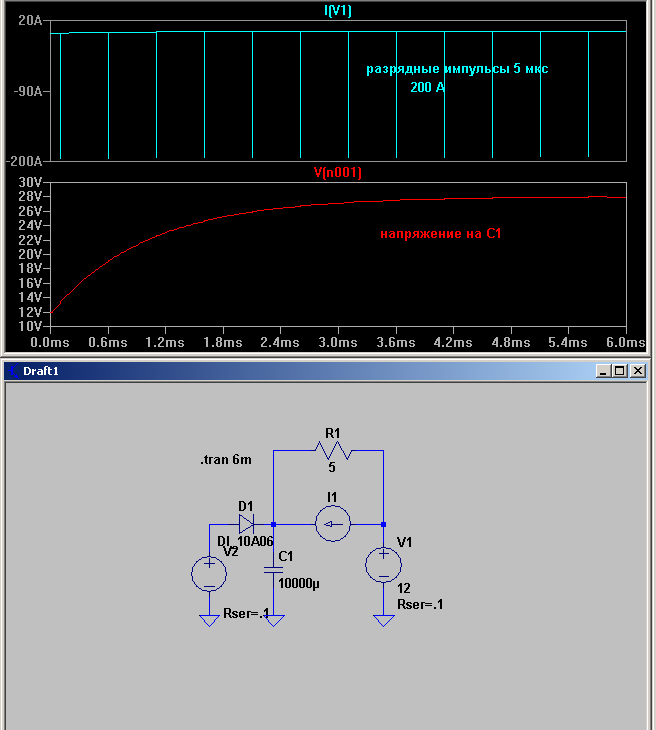The height and width of the screenshot is (730, 656).
Task: Click the I1 label
Action: click(x=331, y=497)
